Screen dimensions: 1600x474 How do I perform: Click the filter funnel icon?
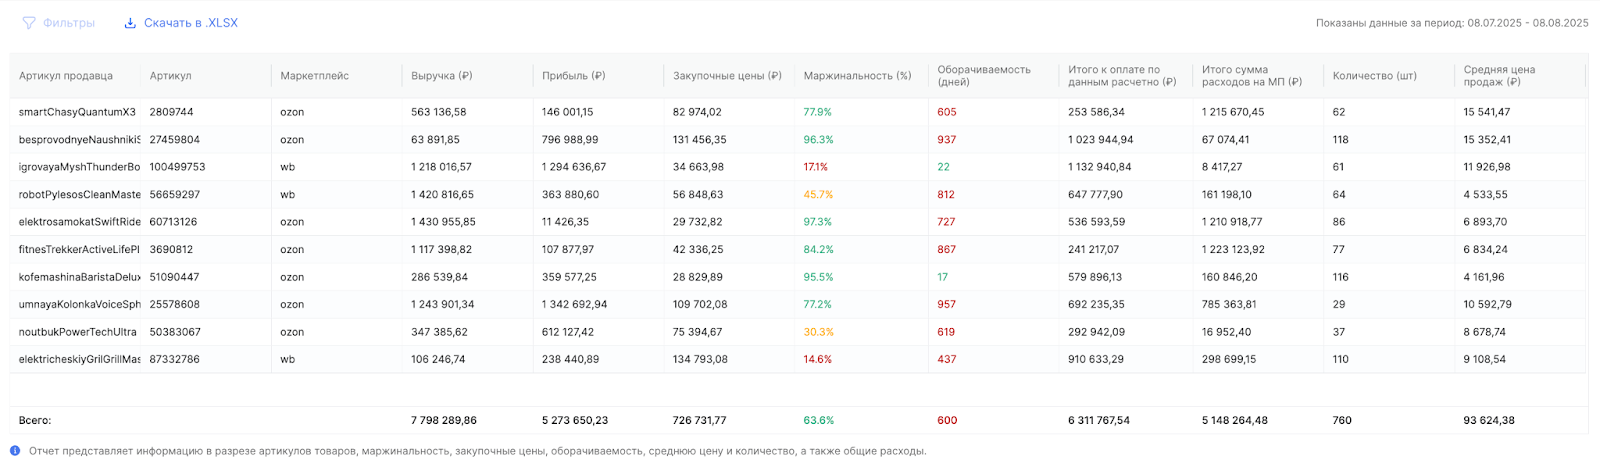pos(29,23)
